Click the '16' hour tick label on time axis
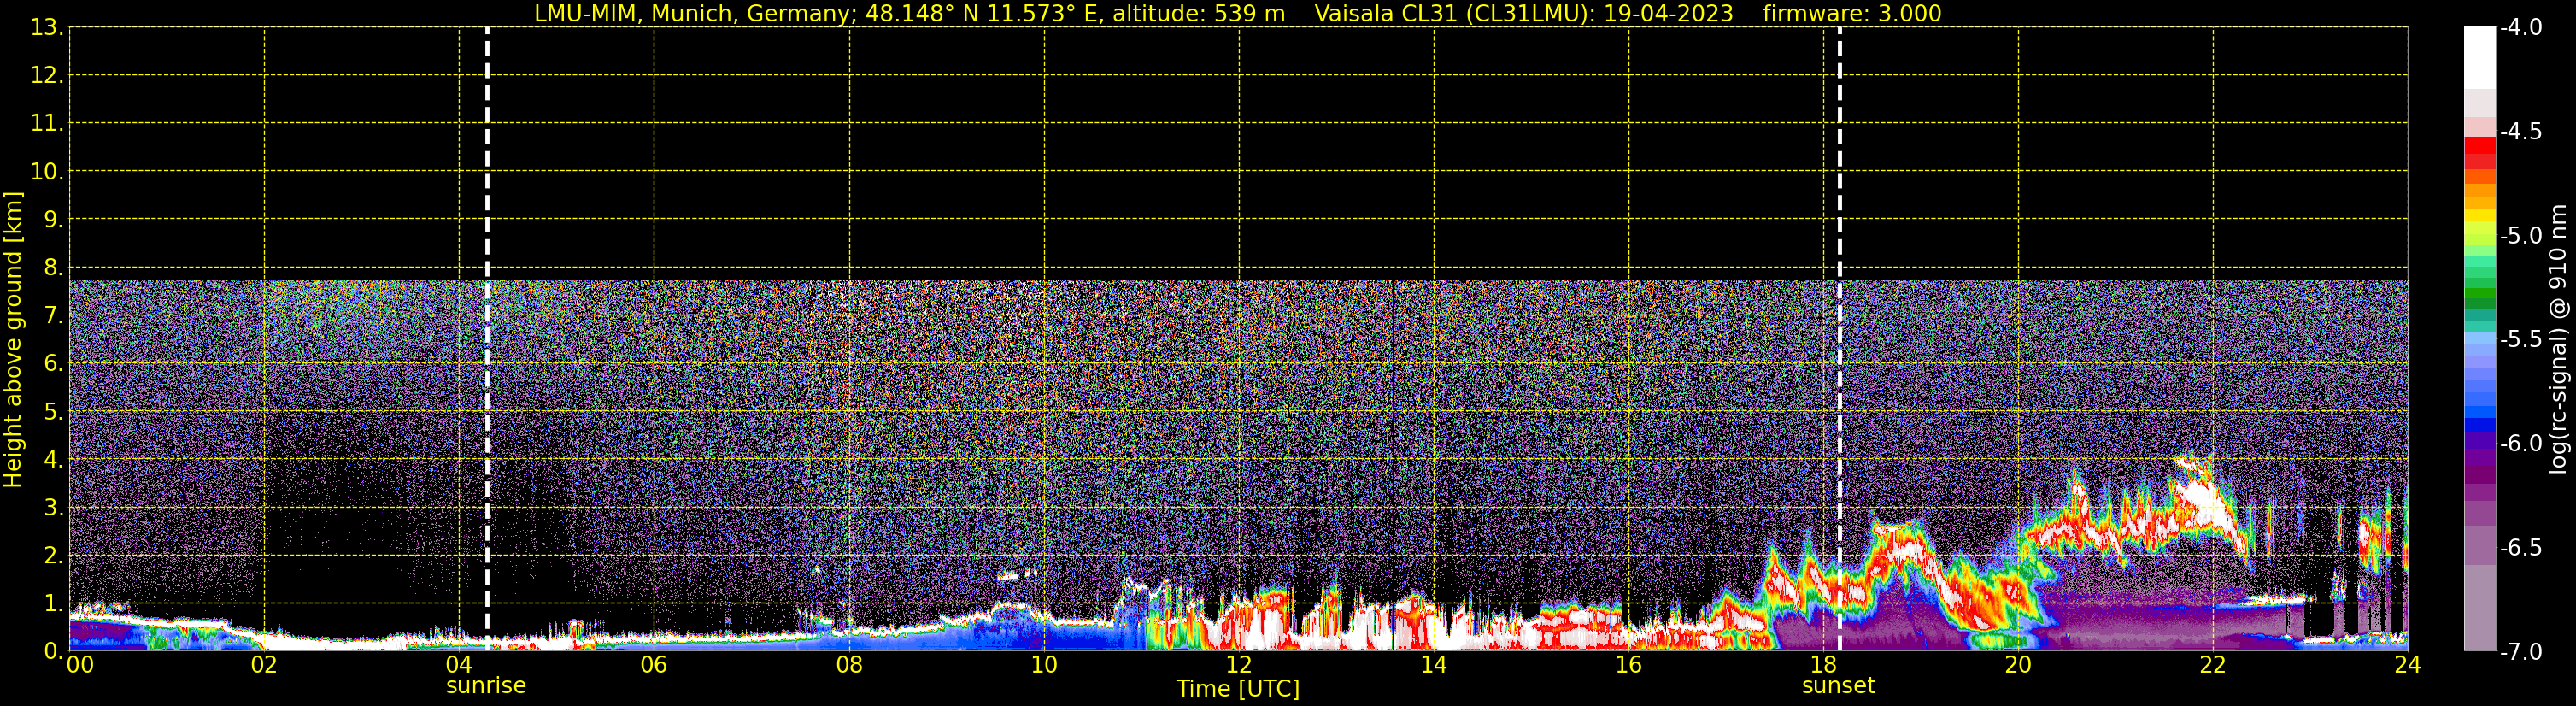 [x=1628, y=665]
